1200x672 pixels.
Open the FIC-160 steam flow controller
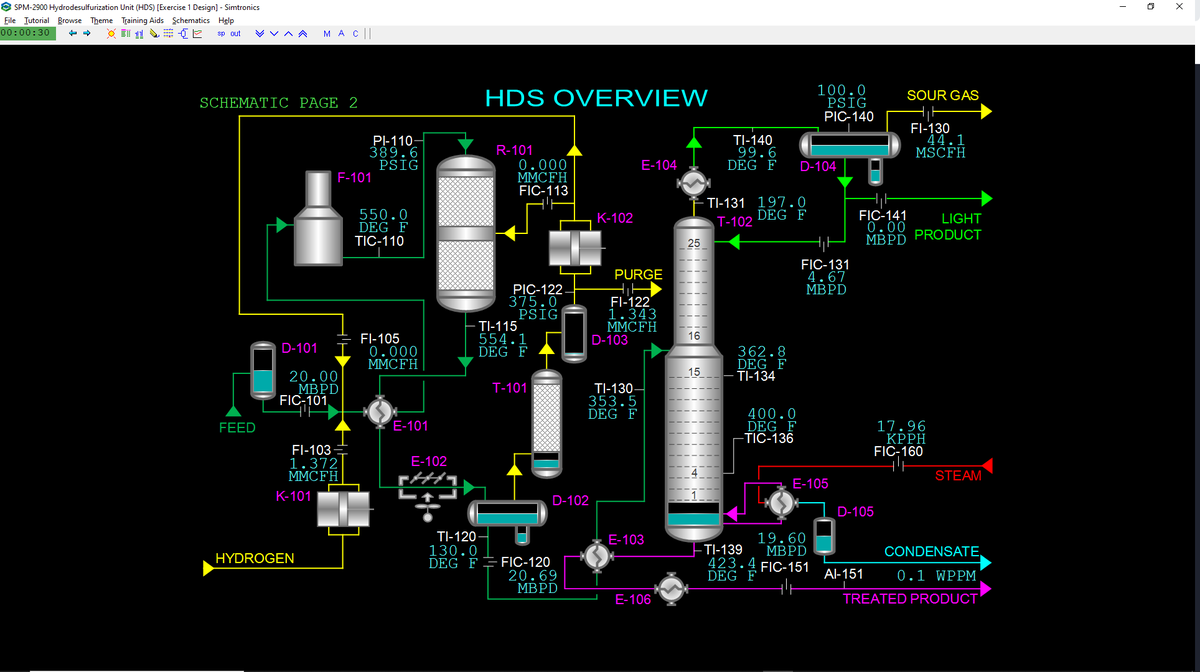click(x=898, y=451)
